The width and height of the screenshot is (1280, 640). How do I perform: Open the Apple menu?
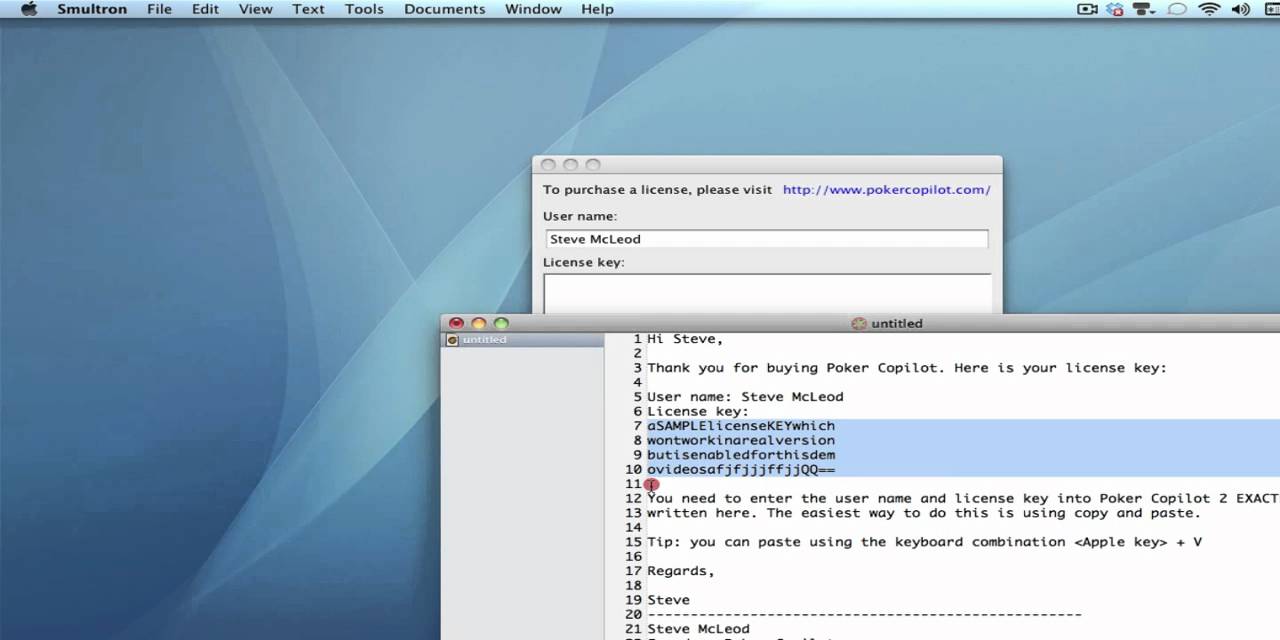[x=28, y=9]
